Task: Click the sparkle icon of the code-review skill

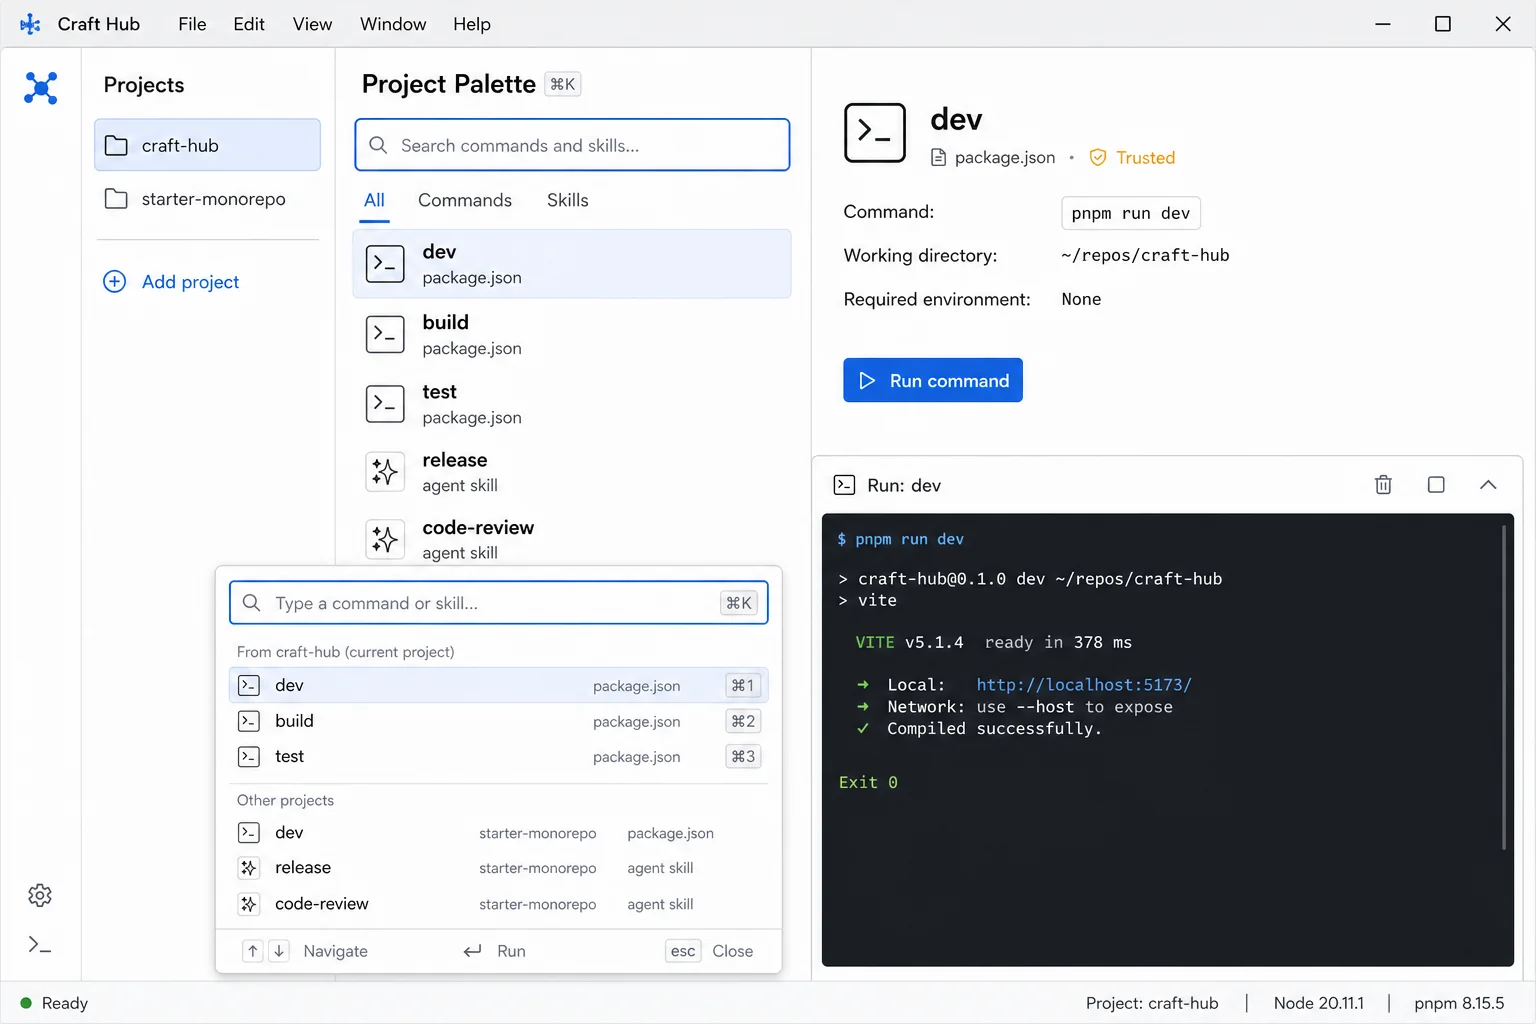Action: tap(385, 540)
